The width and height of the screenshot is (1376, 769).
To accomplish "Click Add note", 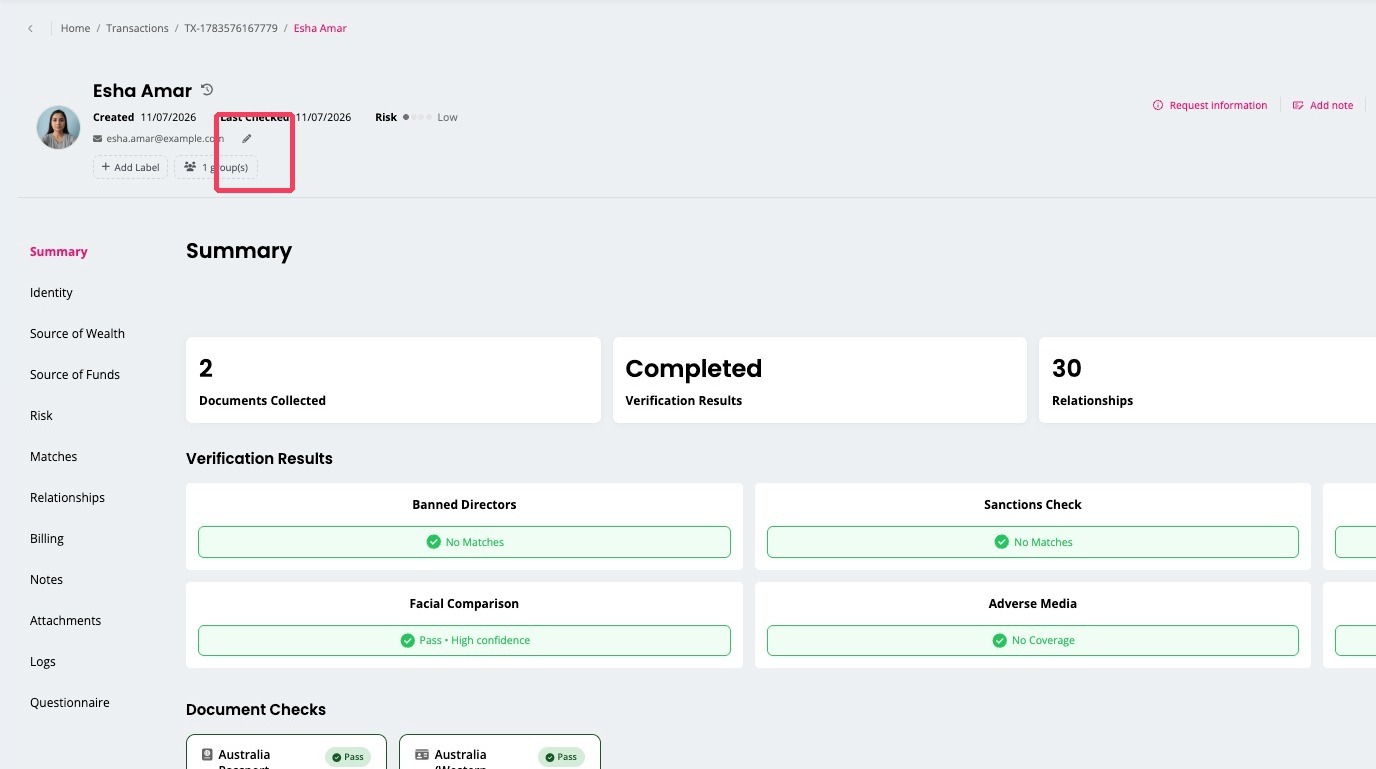I will click(1322, 105).
